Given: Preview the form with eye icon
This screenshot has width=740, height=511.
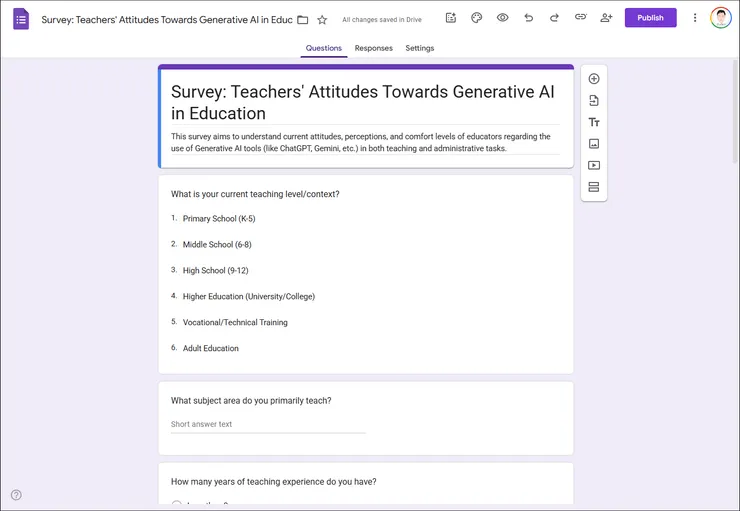Looking at the screenshot, I should tap(503, 18).
